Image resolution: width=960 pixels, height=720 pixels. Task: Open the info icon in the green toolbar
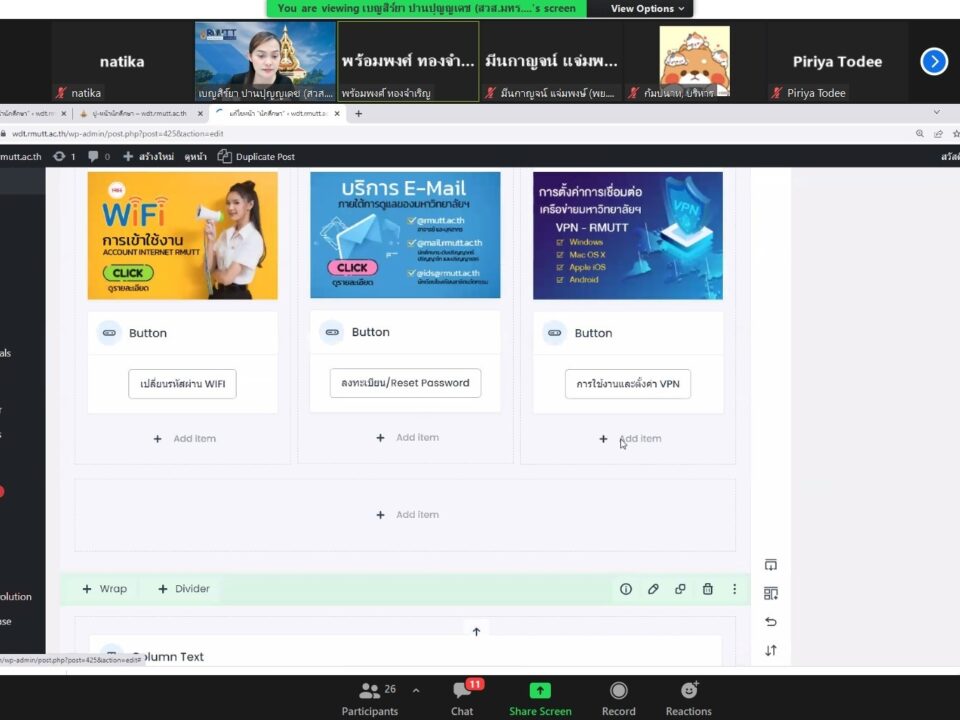(626, 589)
